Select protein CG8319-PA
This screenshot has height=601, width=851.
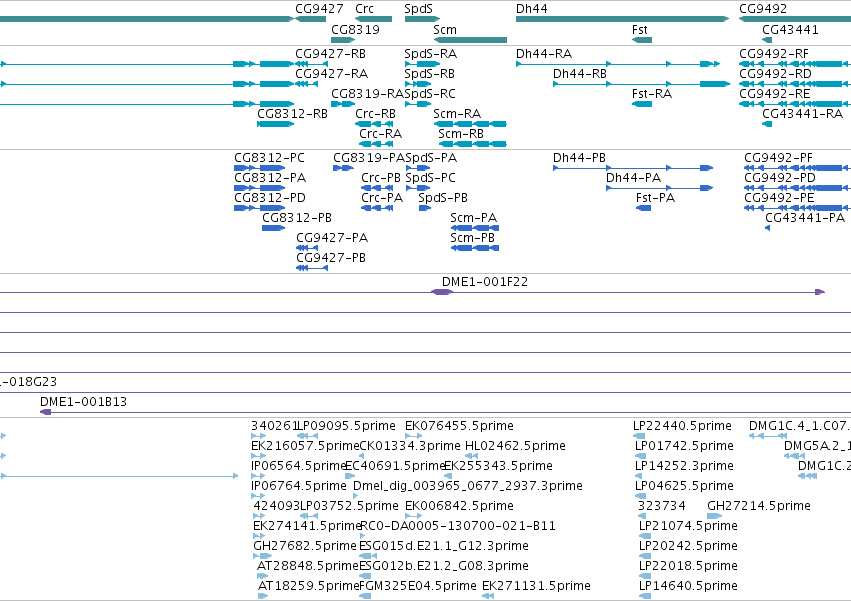point(344,168)
